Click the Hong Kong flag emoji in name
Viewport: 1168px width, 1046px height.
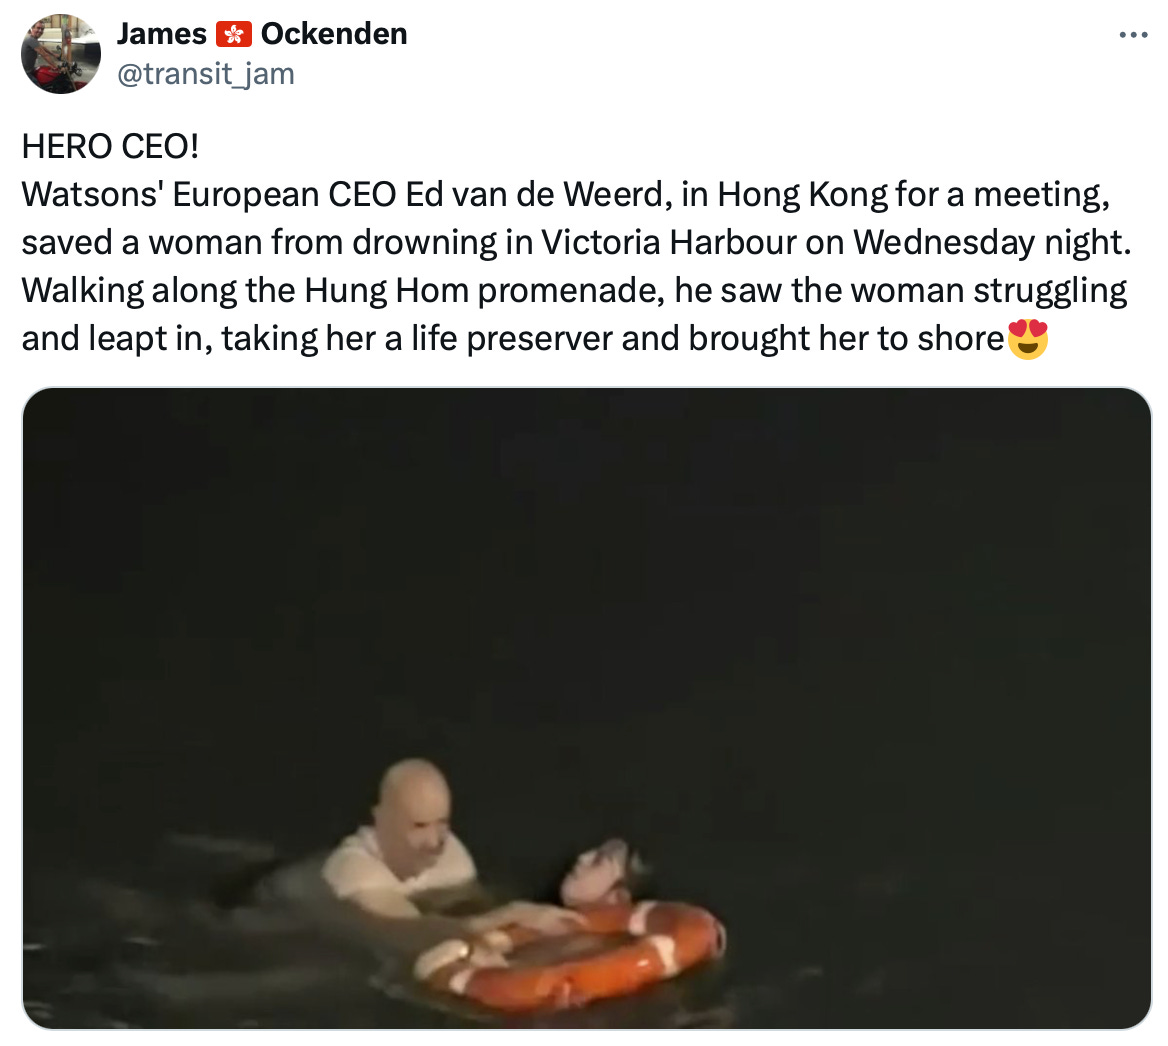pyautogui.click(x=234, y=34)
